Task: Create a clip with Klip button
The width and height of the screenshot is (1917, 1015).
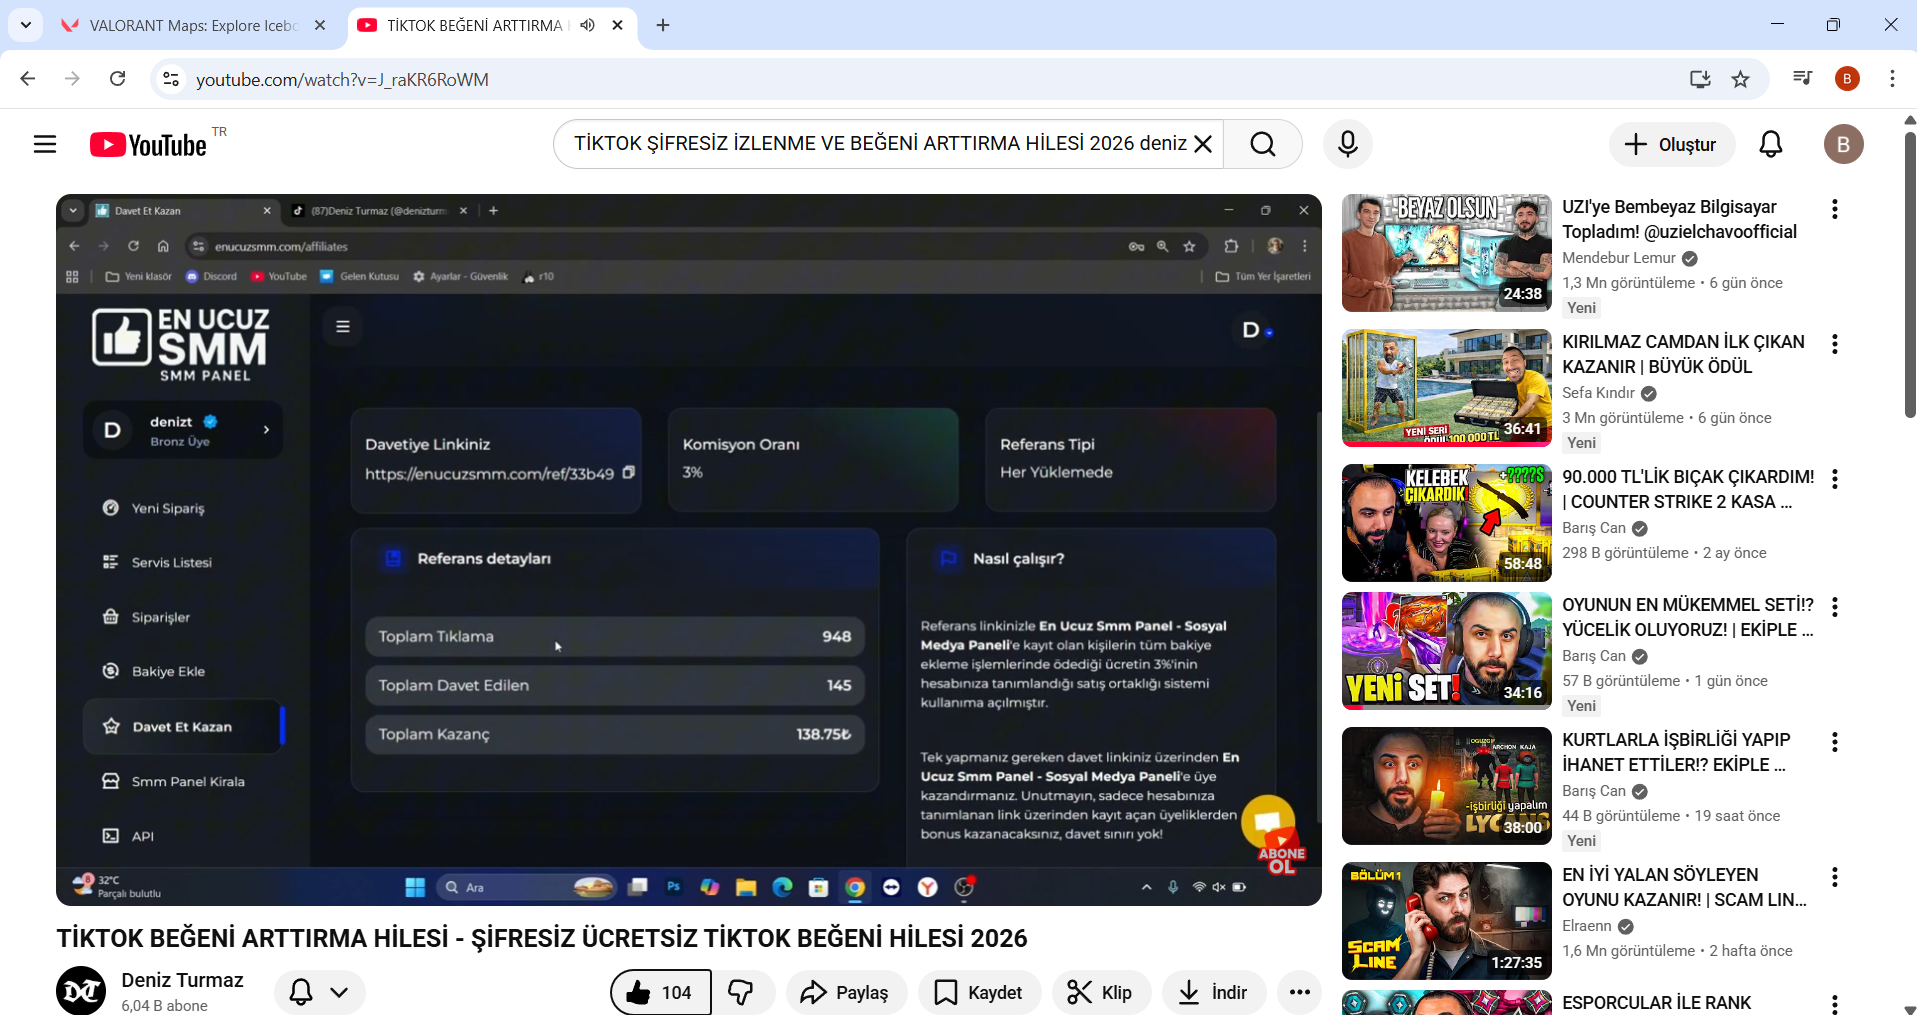Action: (x=1100, y=992)
